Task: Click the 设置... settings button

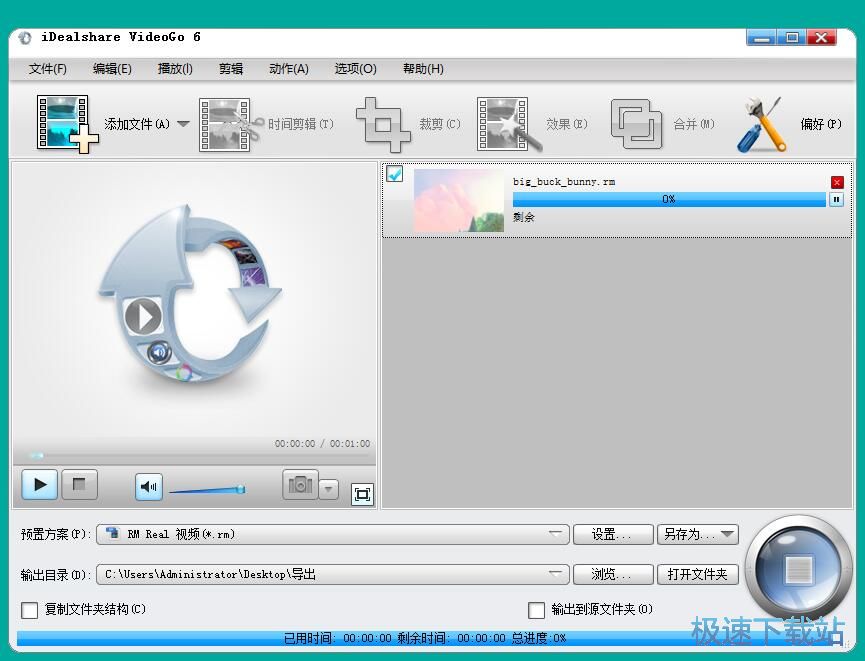Action: click(613, 534)
